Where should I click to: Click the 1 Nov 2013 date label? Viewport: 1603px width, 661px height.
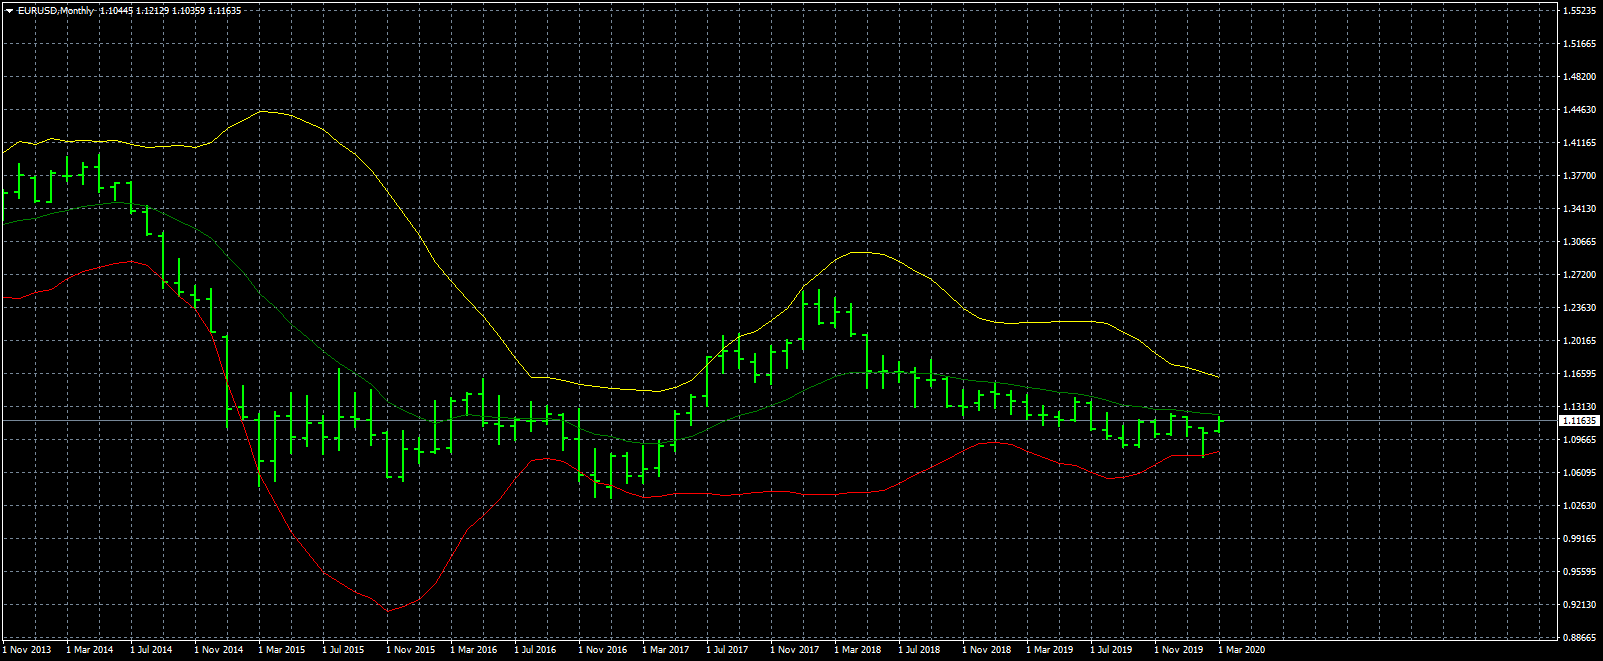[26, 650]
